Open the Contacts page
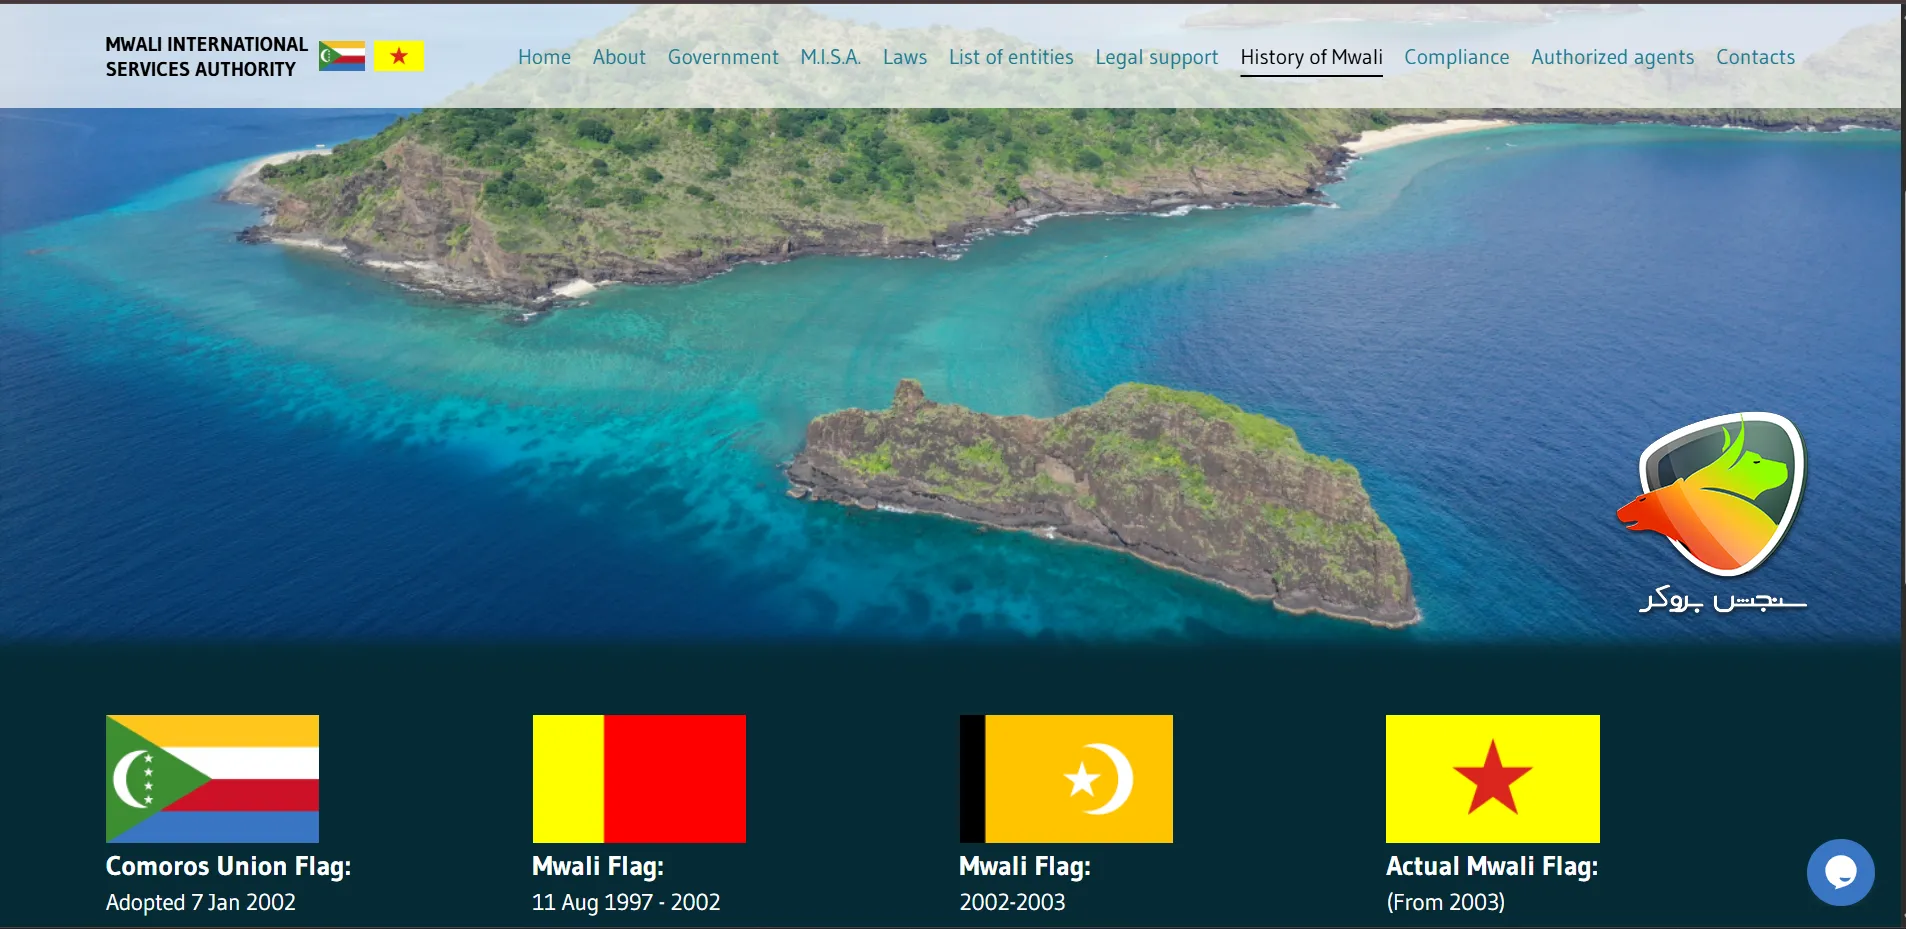1906x929 pixels. [1755, 57]
